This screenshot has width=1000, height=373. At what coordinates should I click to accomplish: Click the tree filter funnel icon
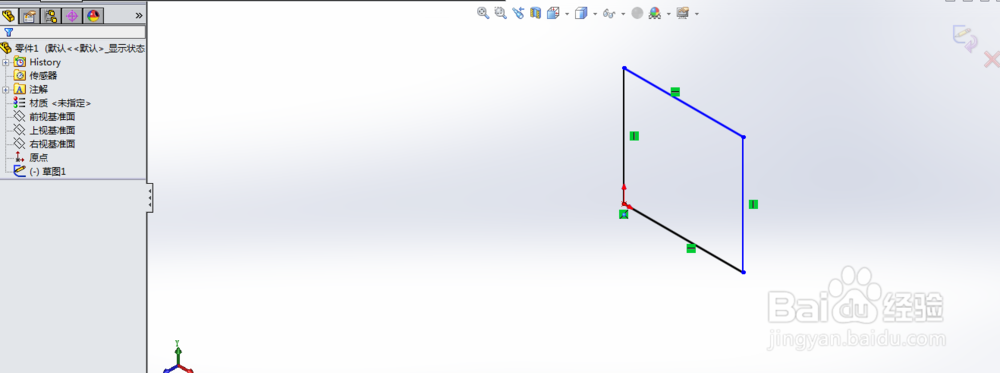[x=8, y=32]
